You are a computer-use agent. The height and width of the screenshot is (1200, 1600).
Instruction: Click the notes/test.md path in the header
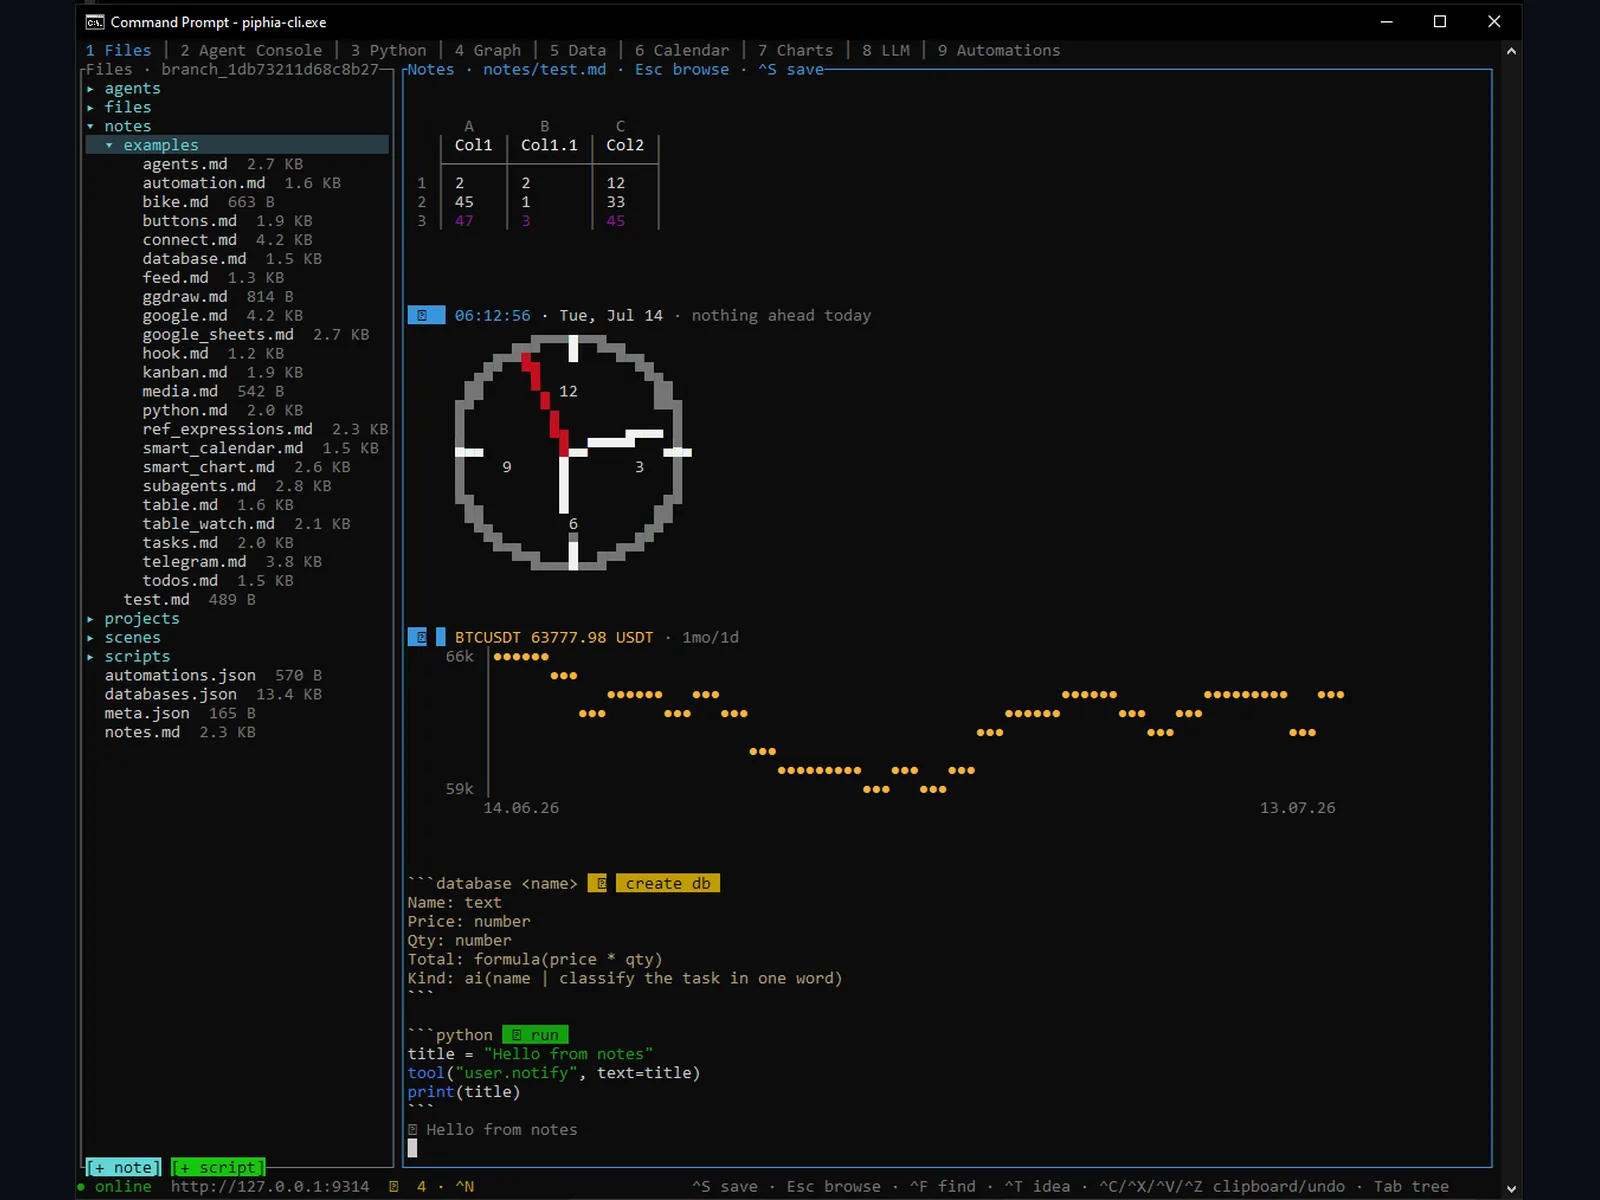[545, 70]
